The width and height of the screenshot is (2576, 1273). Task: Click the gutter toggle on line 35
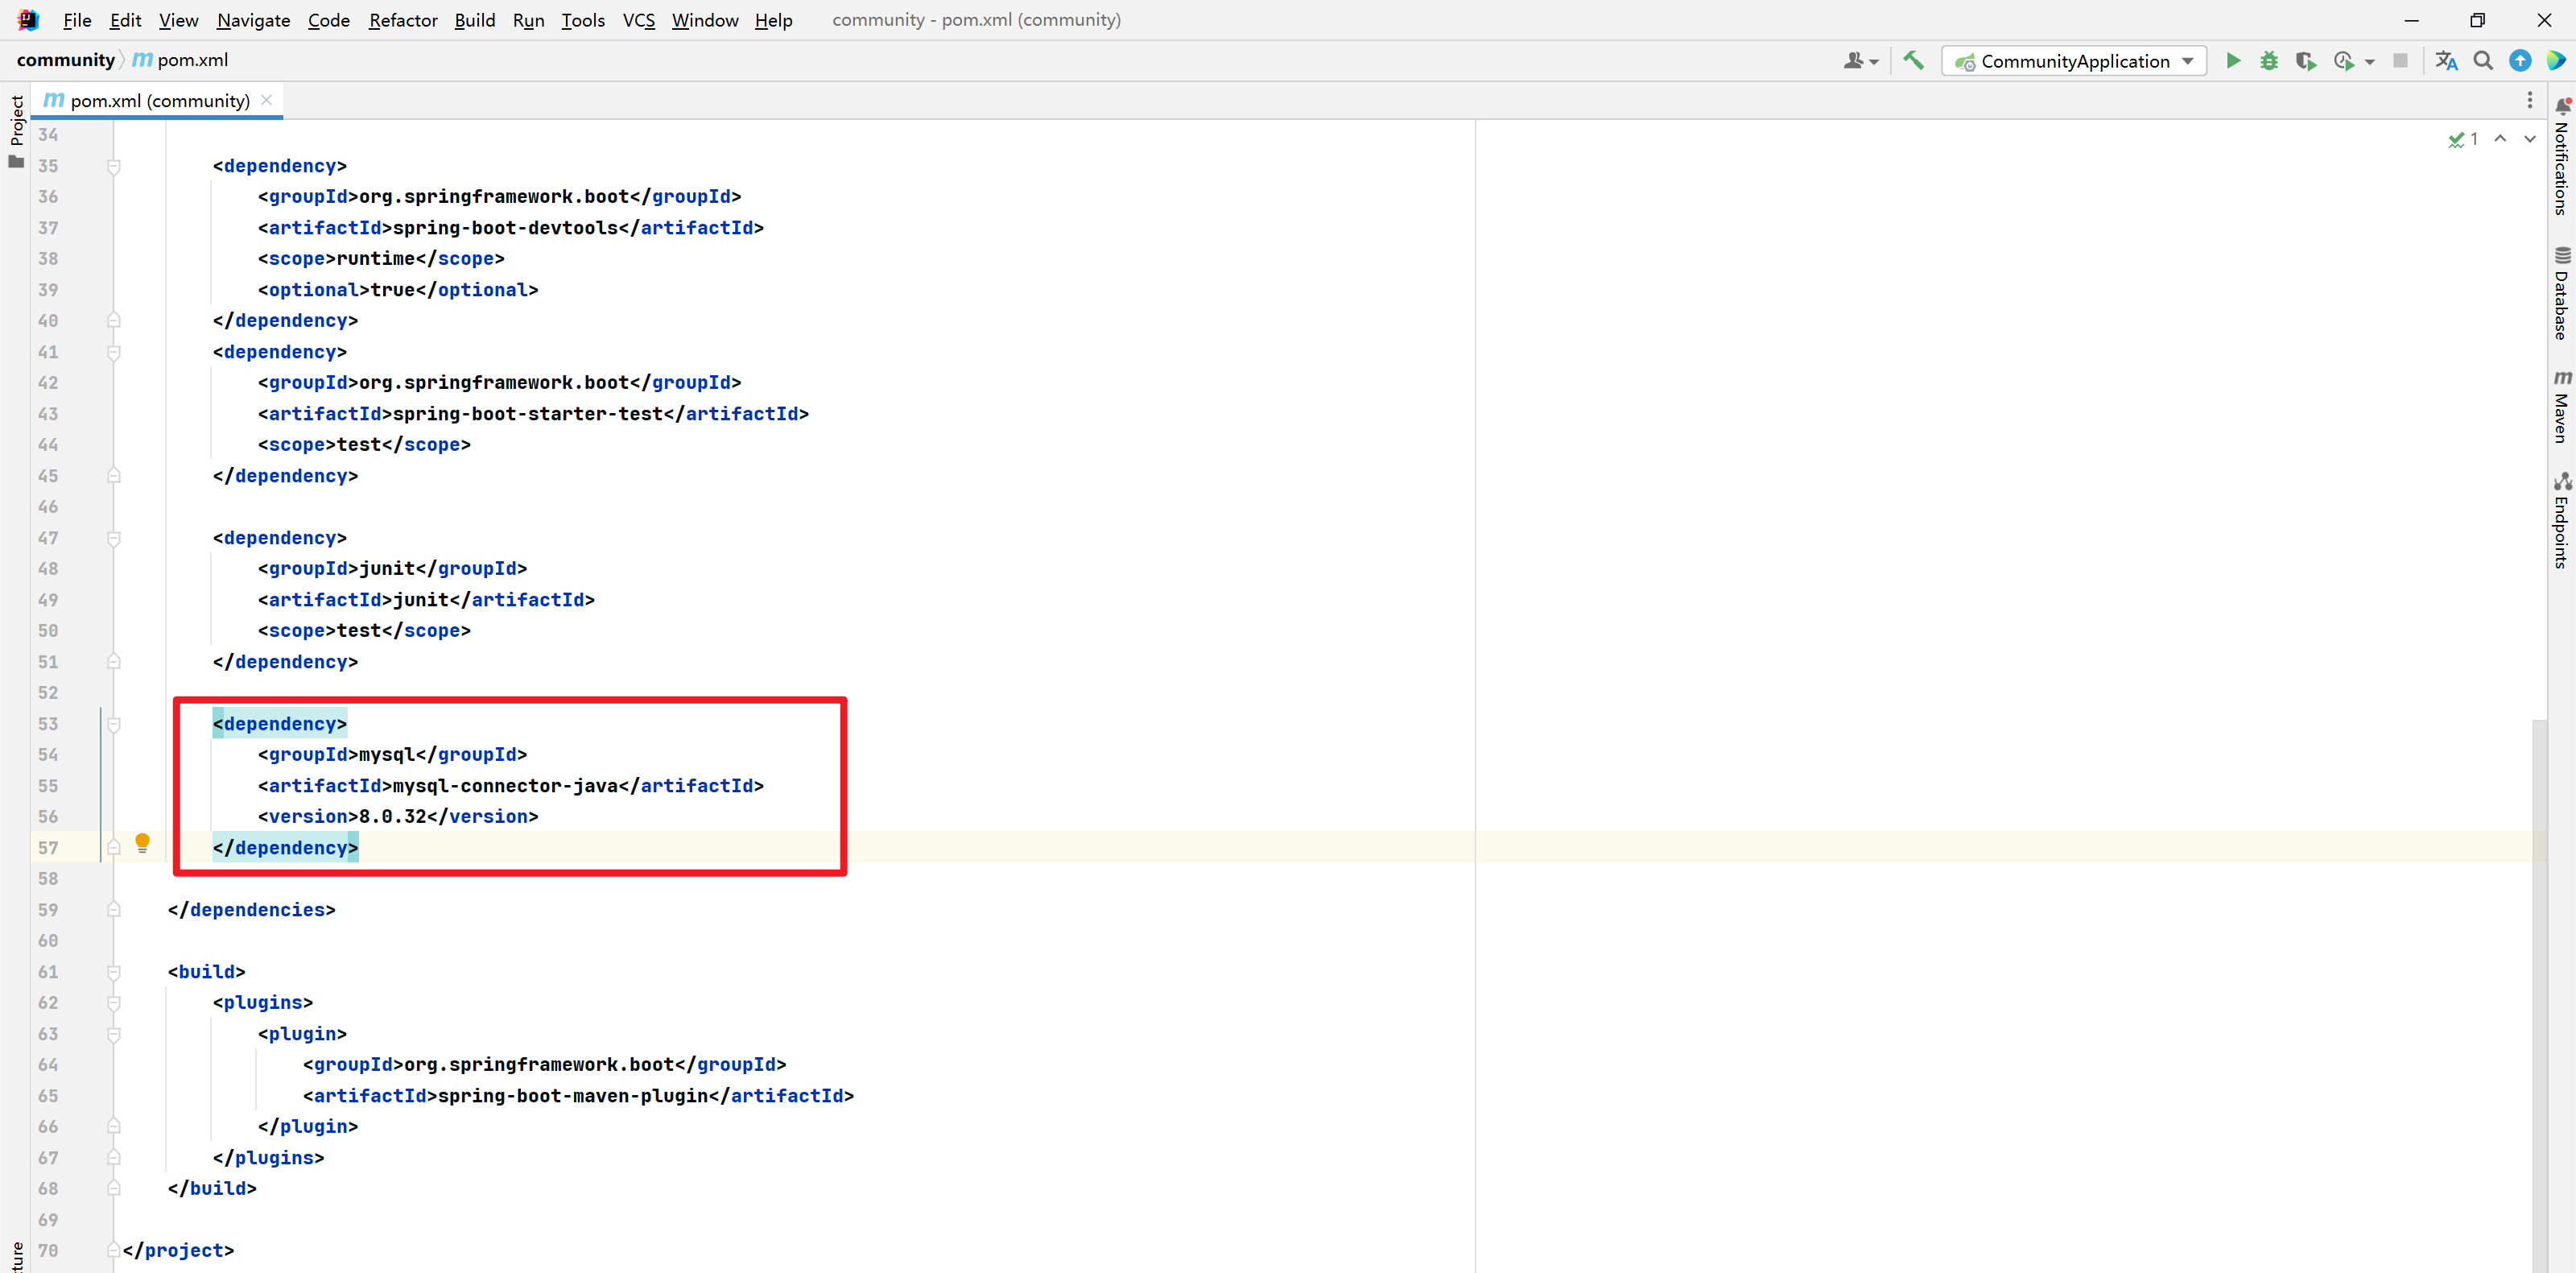[x=115, y=166]
